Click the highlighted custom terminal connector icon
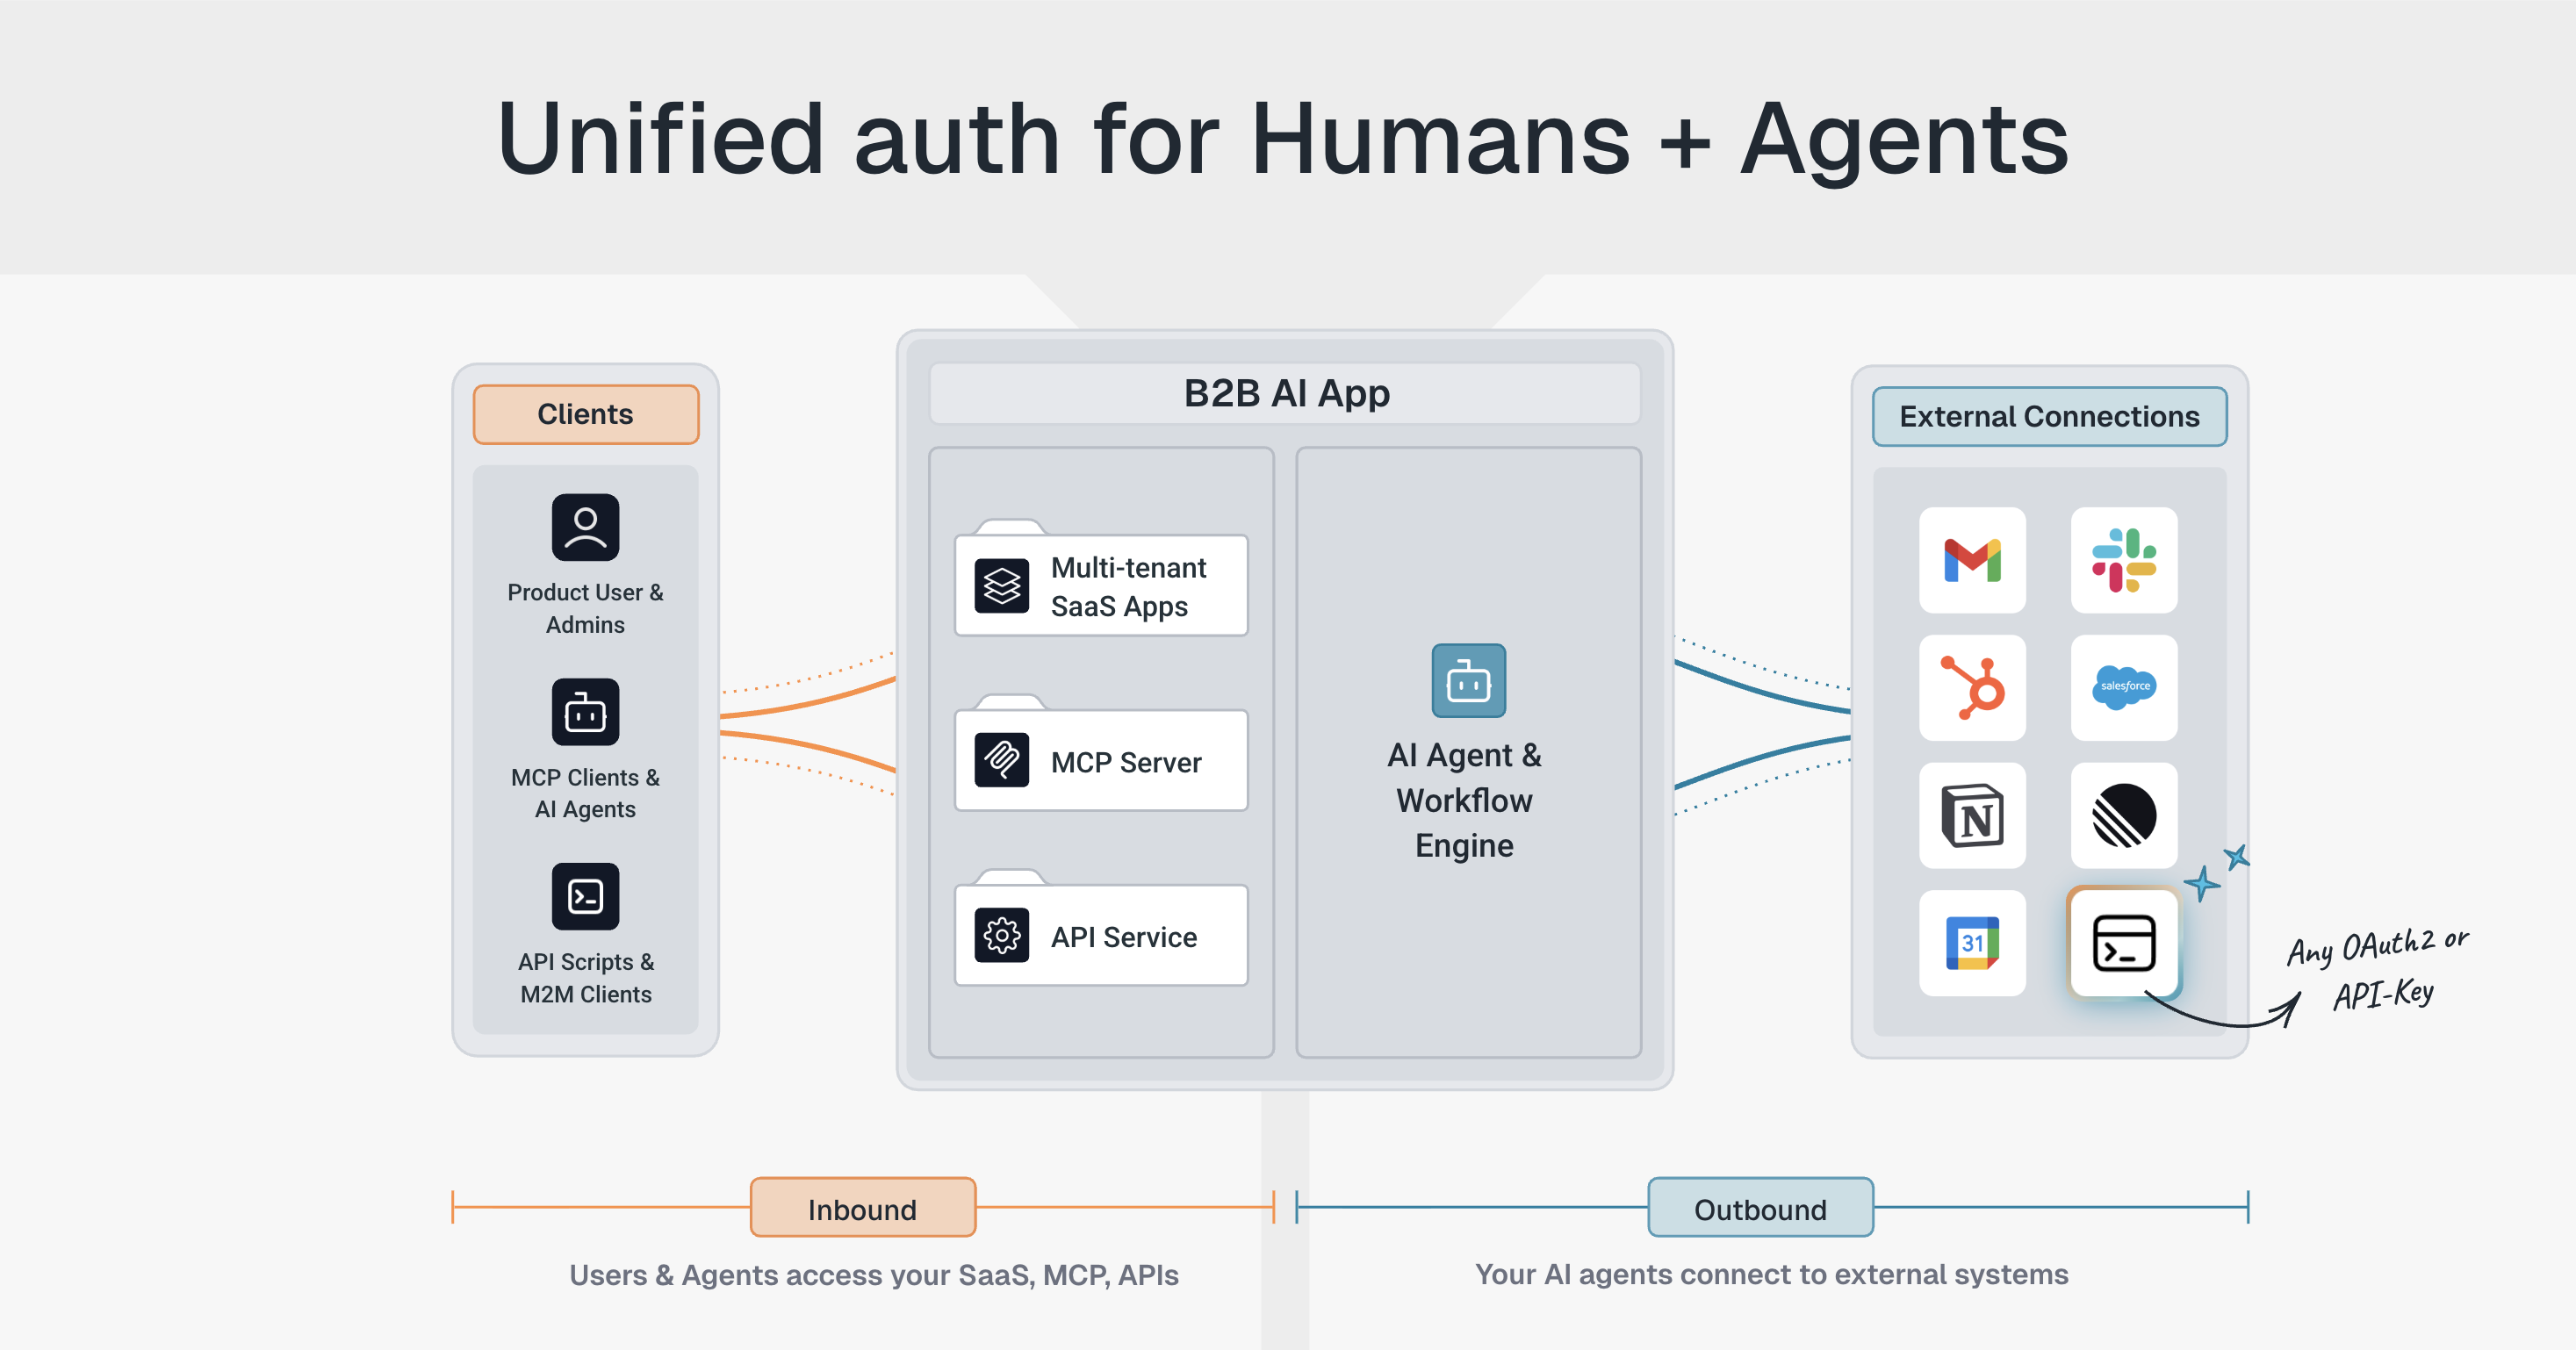2576x1350 pixels. tap(2123, 943)
